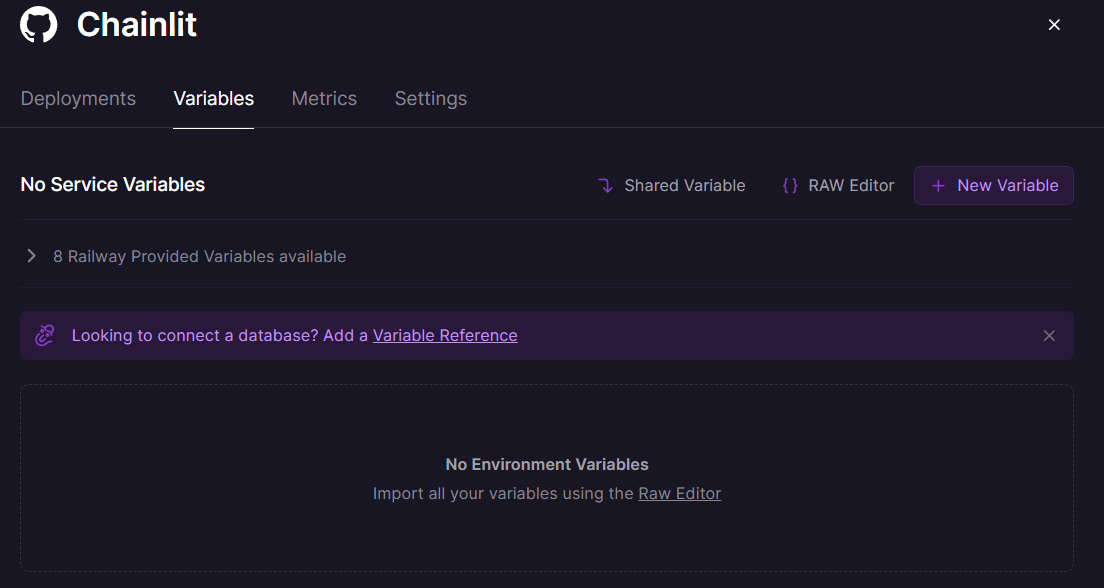Click the GitHub logo icon beside Chainlit
Image resolution: width=1104 pixels, height=588 pixels.
38,25
